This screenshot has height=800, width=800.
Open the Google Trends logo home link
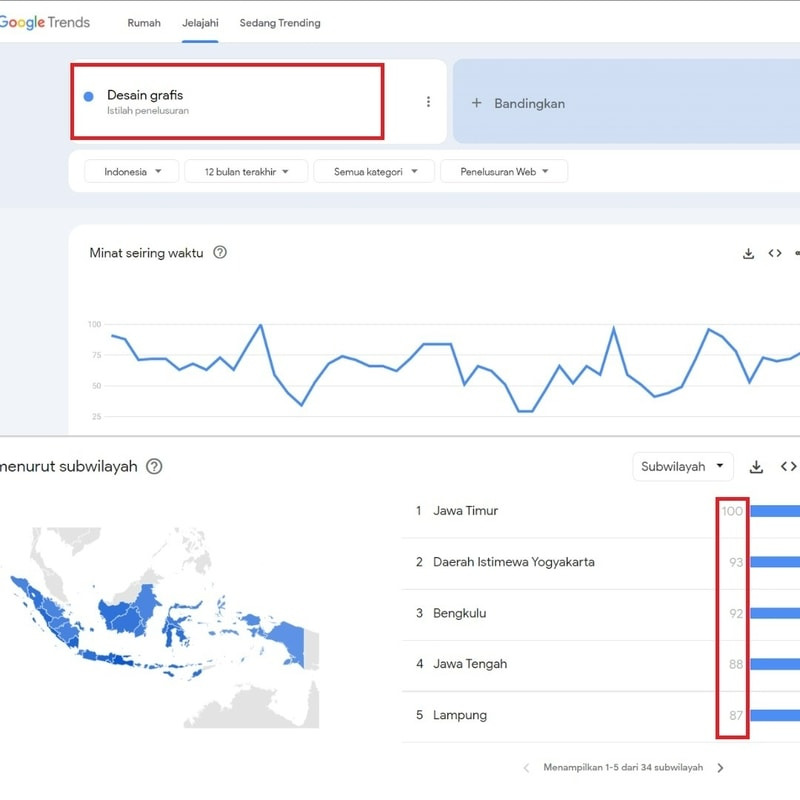44,22
